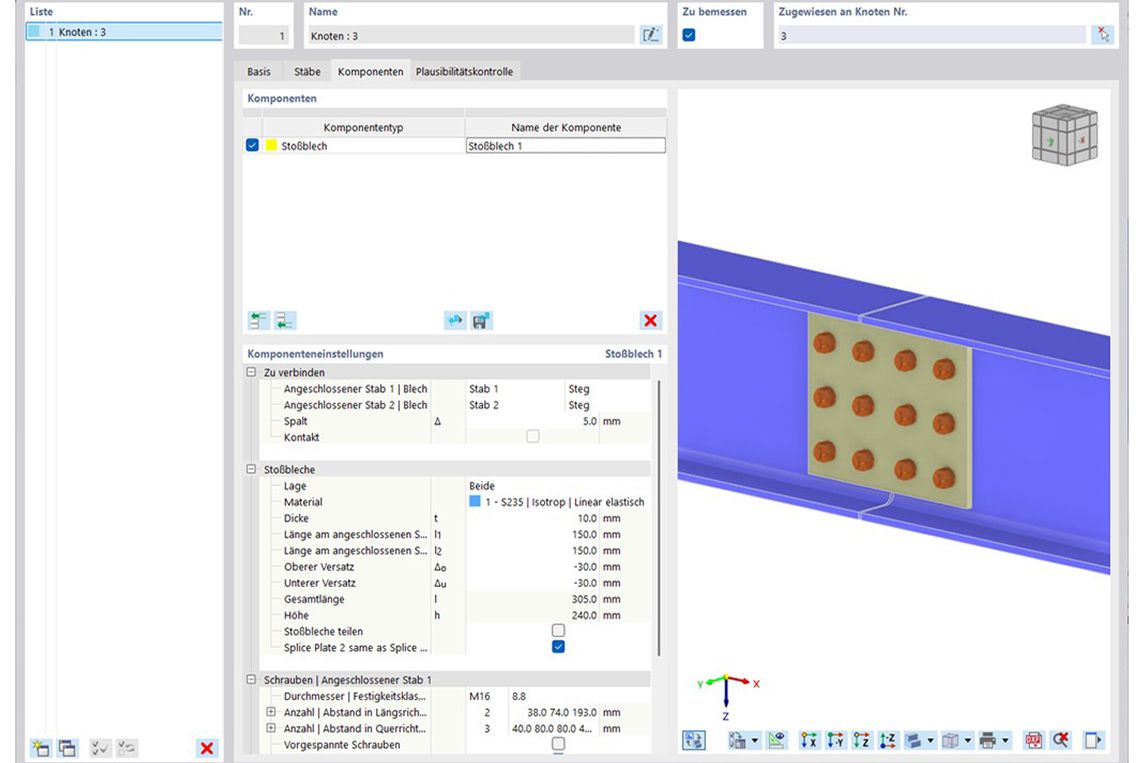Click the blue S235 material color swatch
Image resolution: width=1144 pixels, height=763 pixels.
pos(475,502)
